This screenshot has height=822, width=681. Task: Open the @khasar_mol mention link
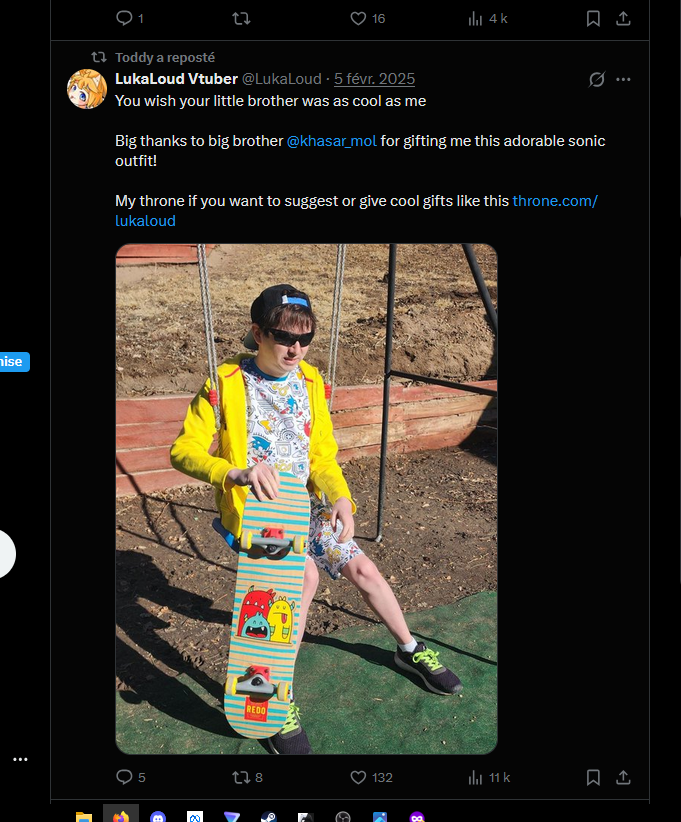pos(332,141)
